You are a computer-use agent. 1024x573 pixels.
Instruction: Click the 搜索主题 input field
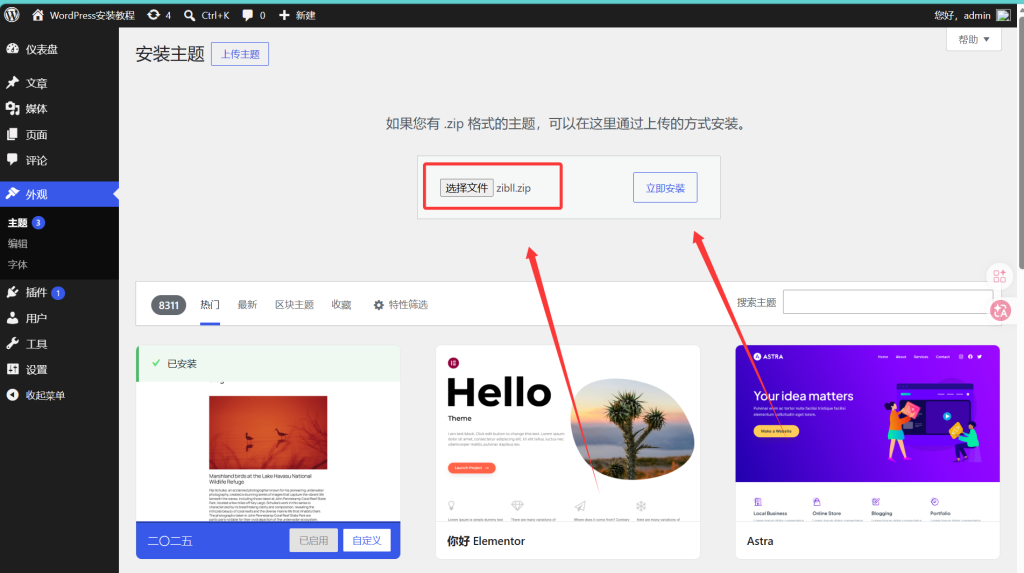[888, 302]
